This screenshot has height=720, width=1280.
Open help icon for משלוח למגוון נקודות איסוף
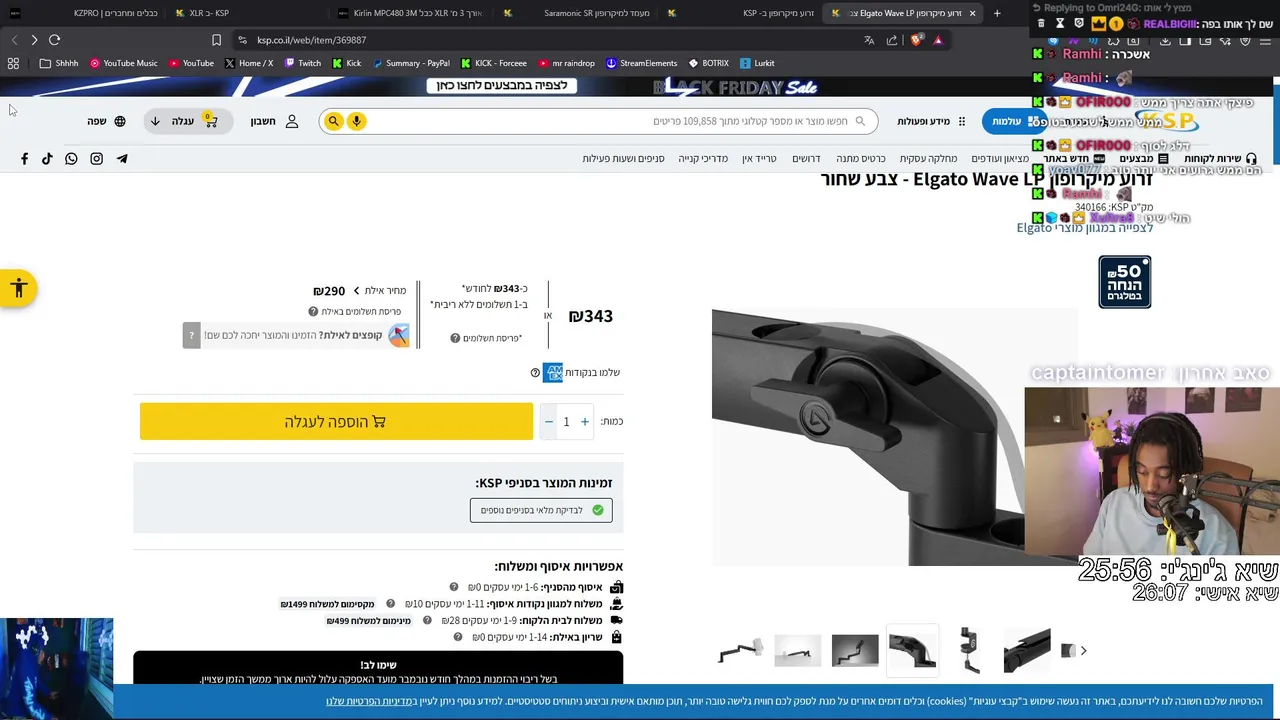[391, 604]
